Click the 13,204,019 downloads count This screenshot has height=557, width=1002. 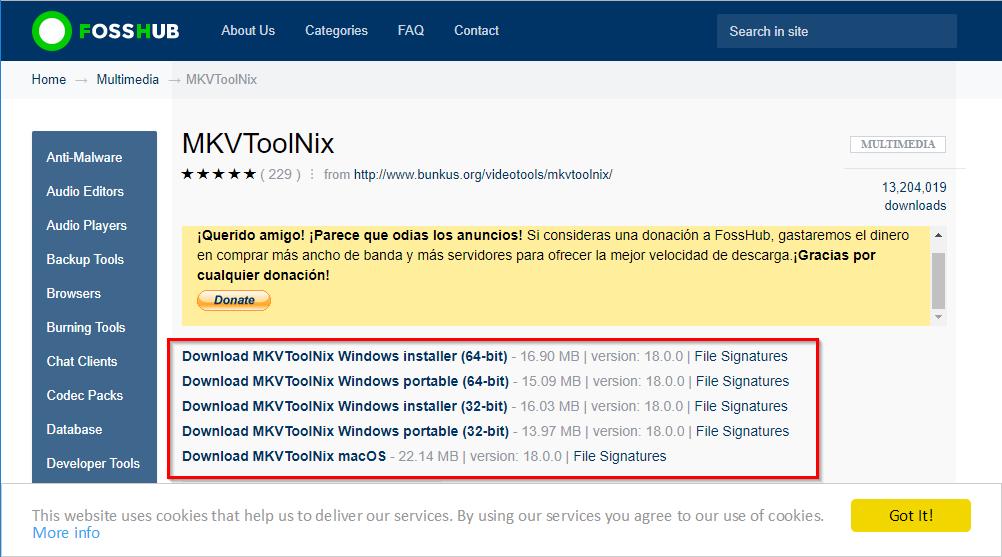coord(914,196)
